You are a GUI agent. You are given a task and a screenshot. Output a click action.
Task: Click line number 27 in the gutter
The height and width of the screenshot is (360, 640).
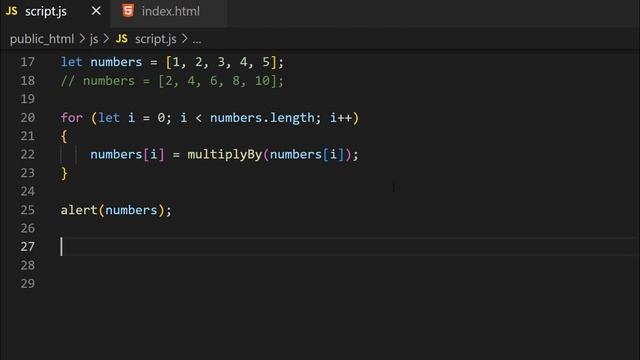[27, 247]
